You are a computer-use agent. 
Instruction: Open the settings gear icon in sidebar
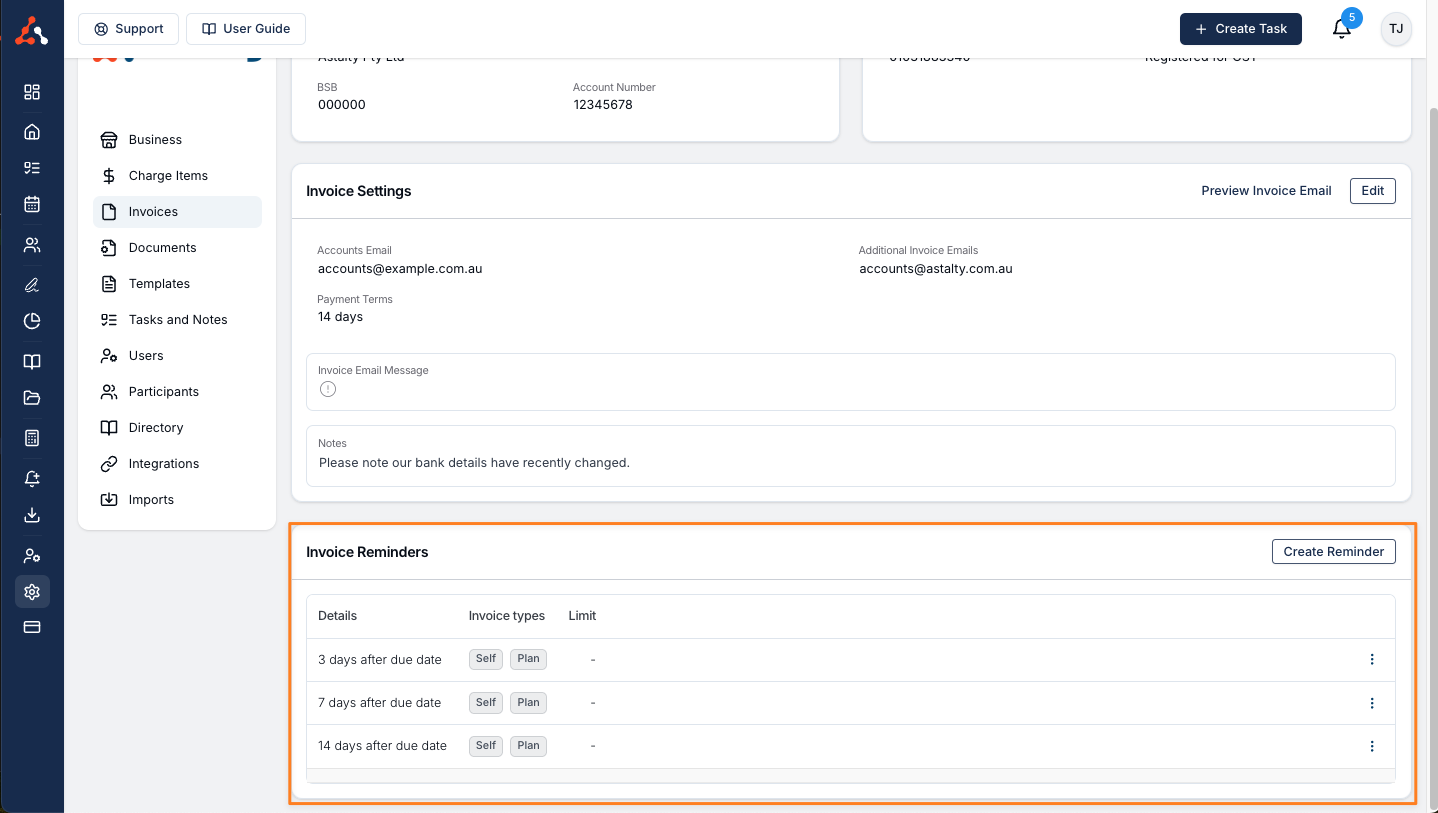pos(32,592)
